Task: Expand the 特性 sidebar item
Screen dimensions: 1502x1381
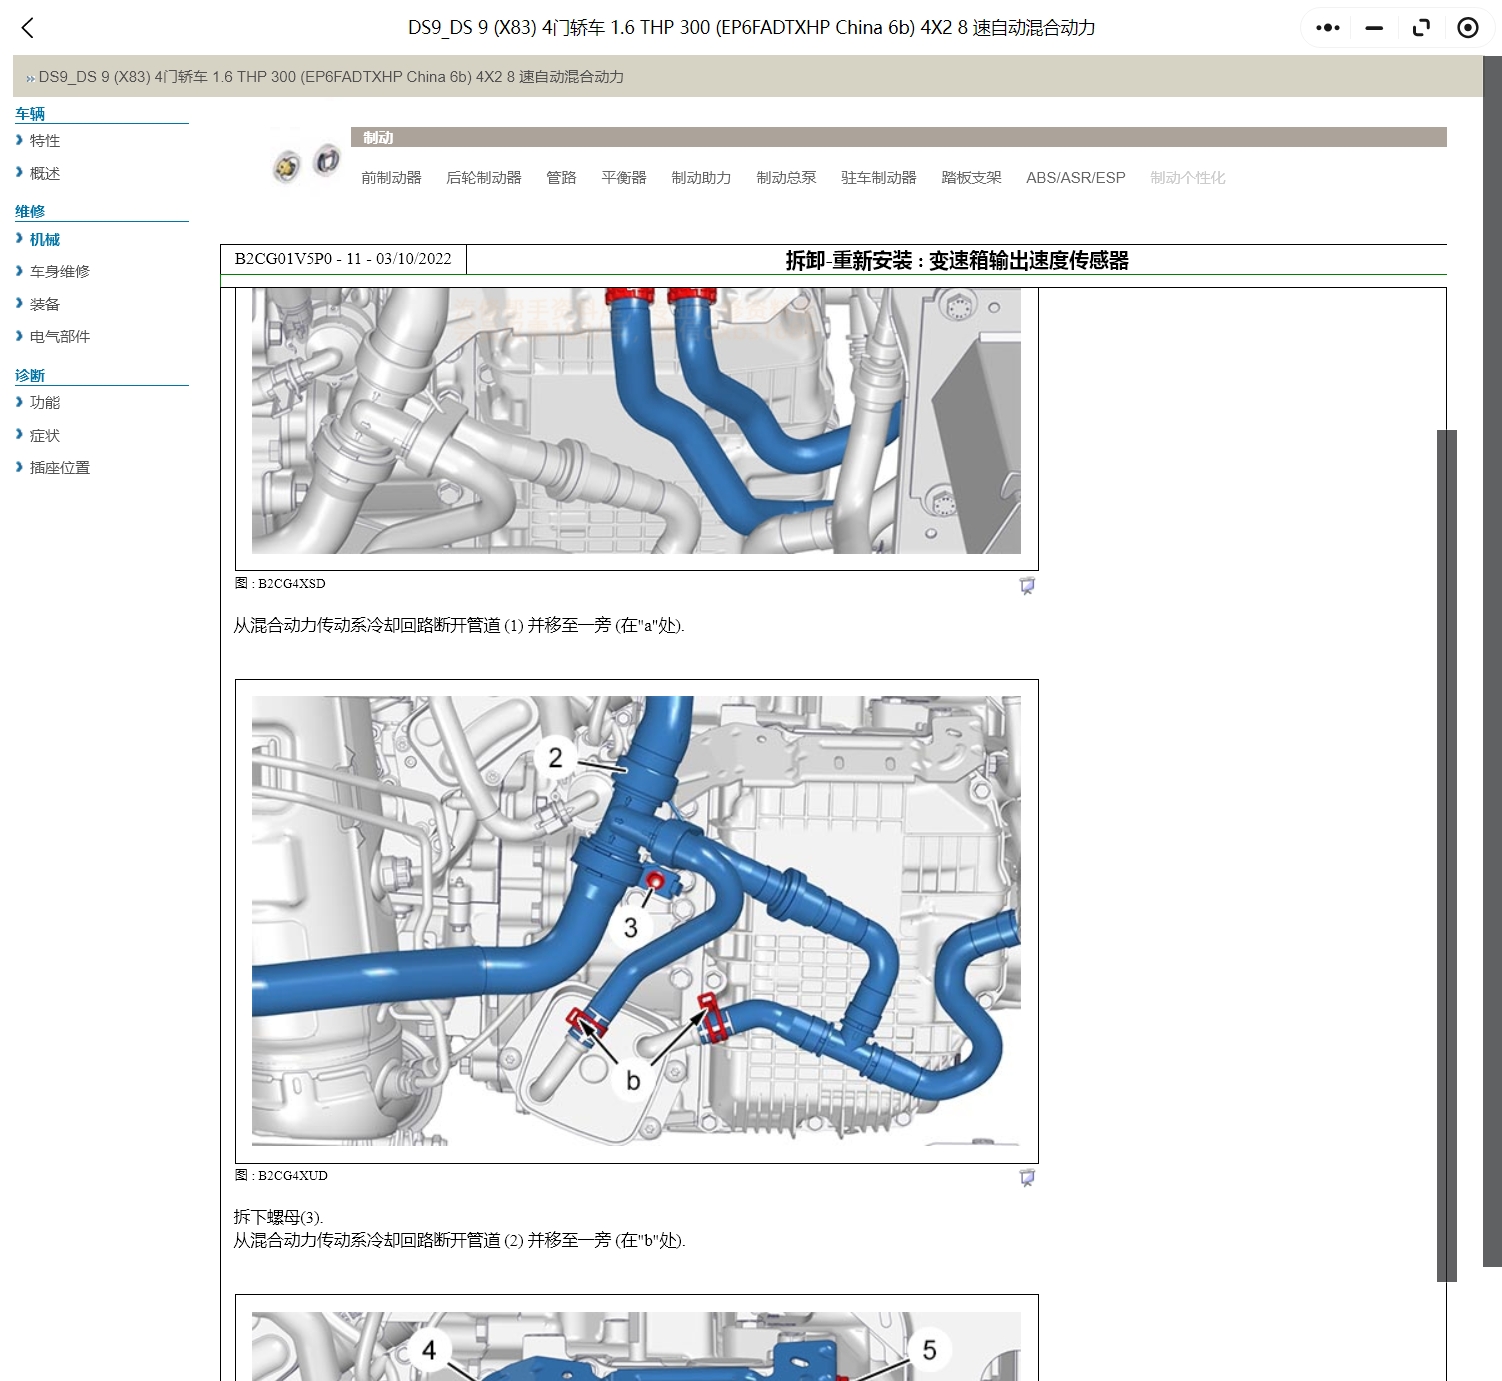Action: point(44,141)
